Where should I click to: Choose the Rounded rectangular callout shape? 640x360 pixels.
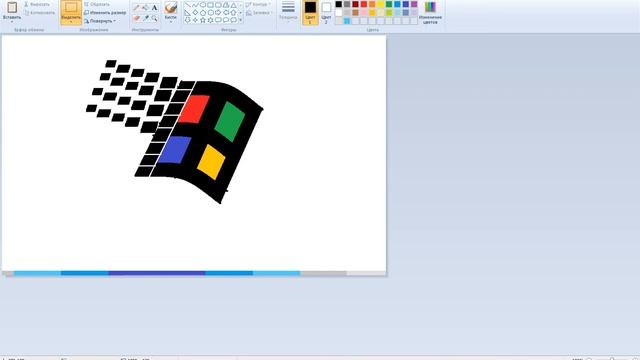(x=218, y=20)
